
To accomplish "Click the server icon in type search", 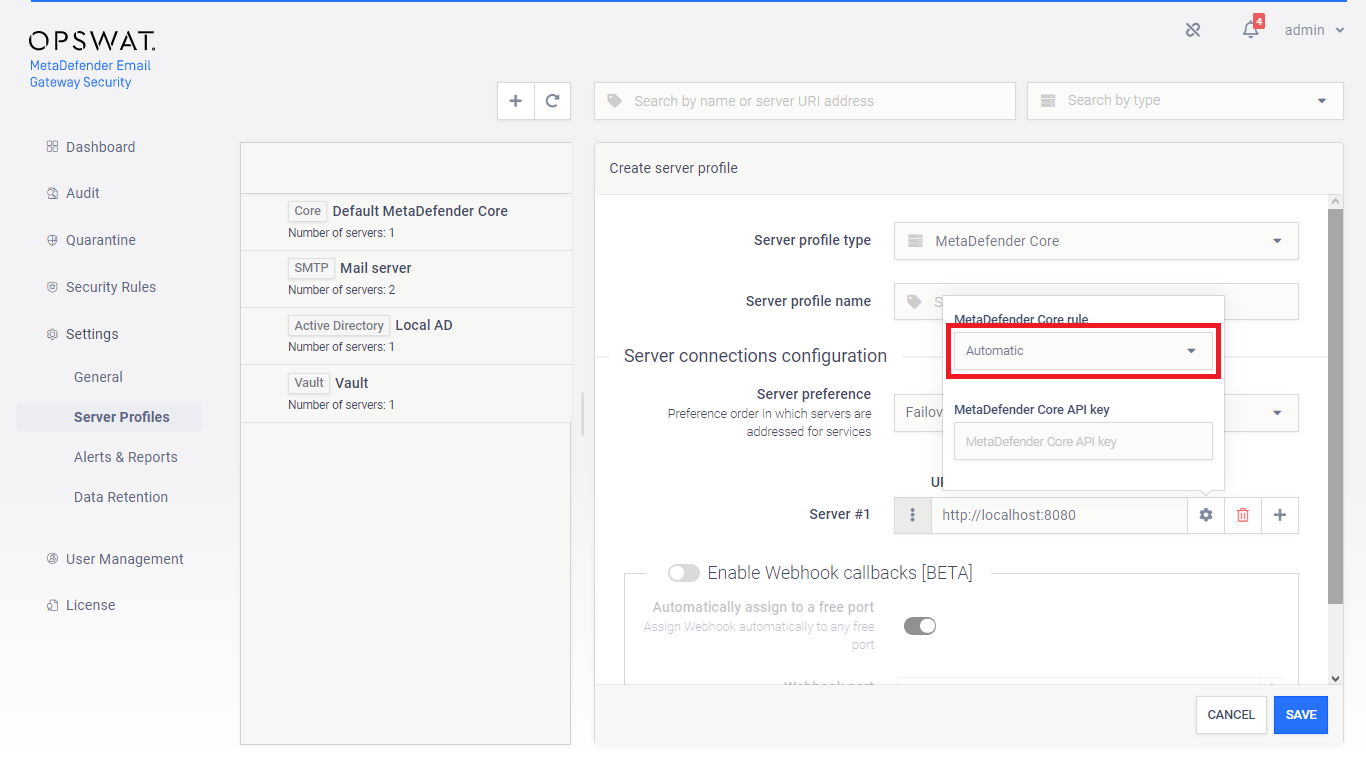I will [1048, 101].
